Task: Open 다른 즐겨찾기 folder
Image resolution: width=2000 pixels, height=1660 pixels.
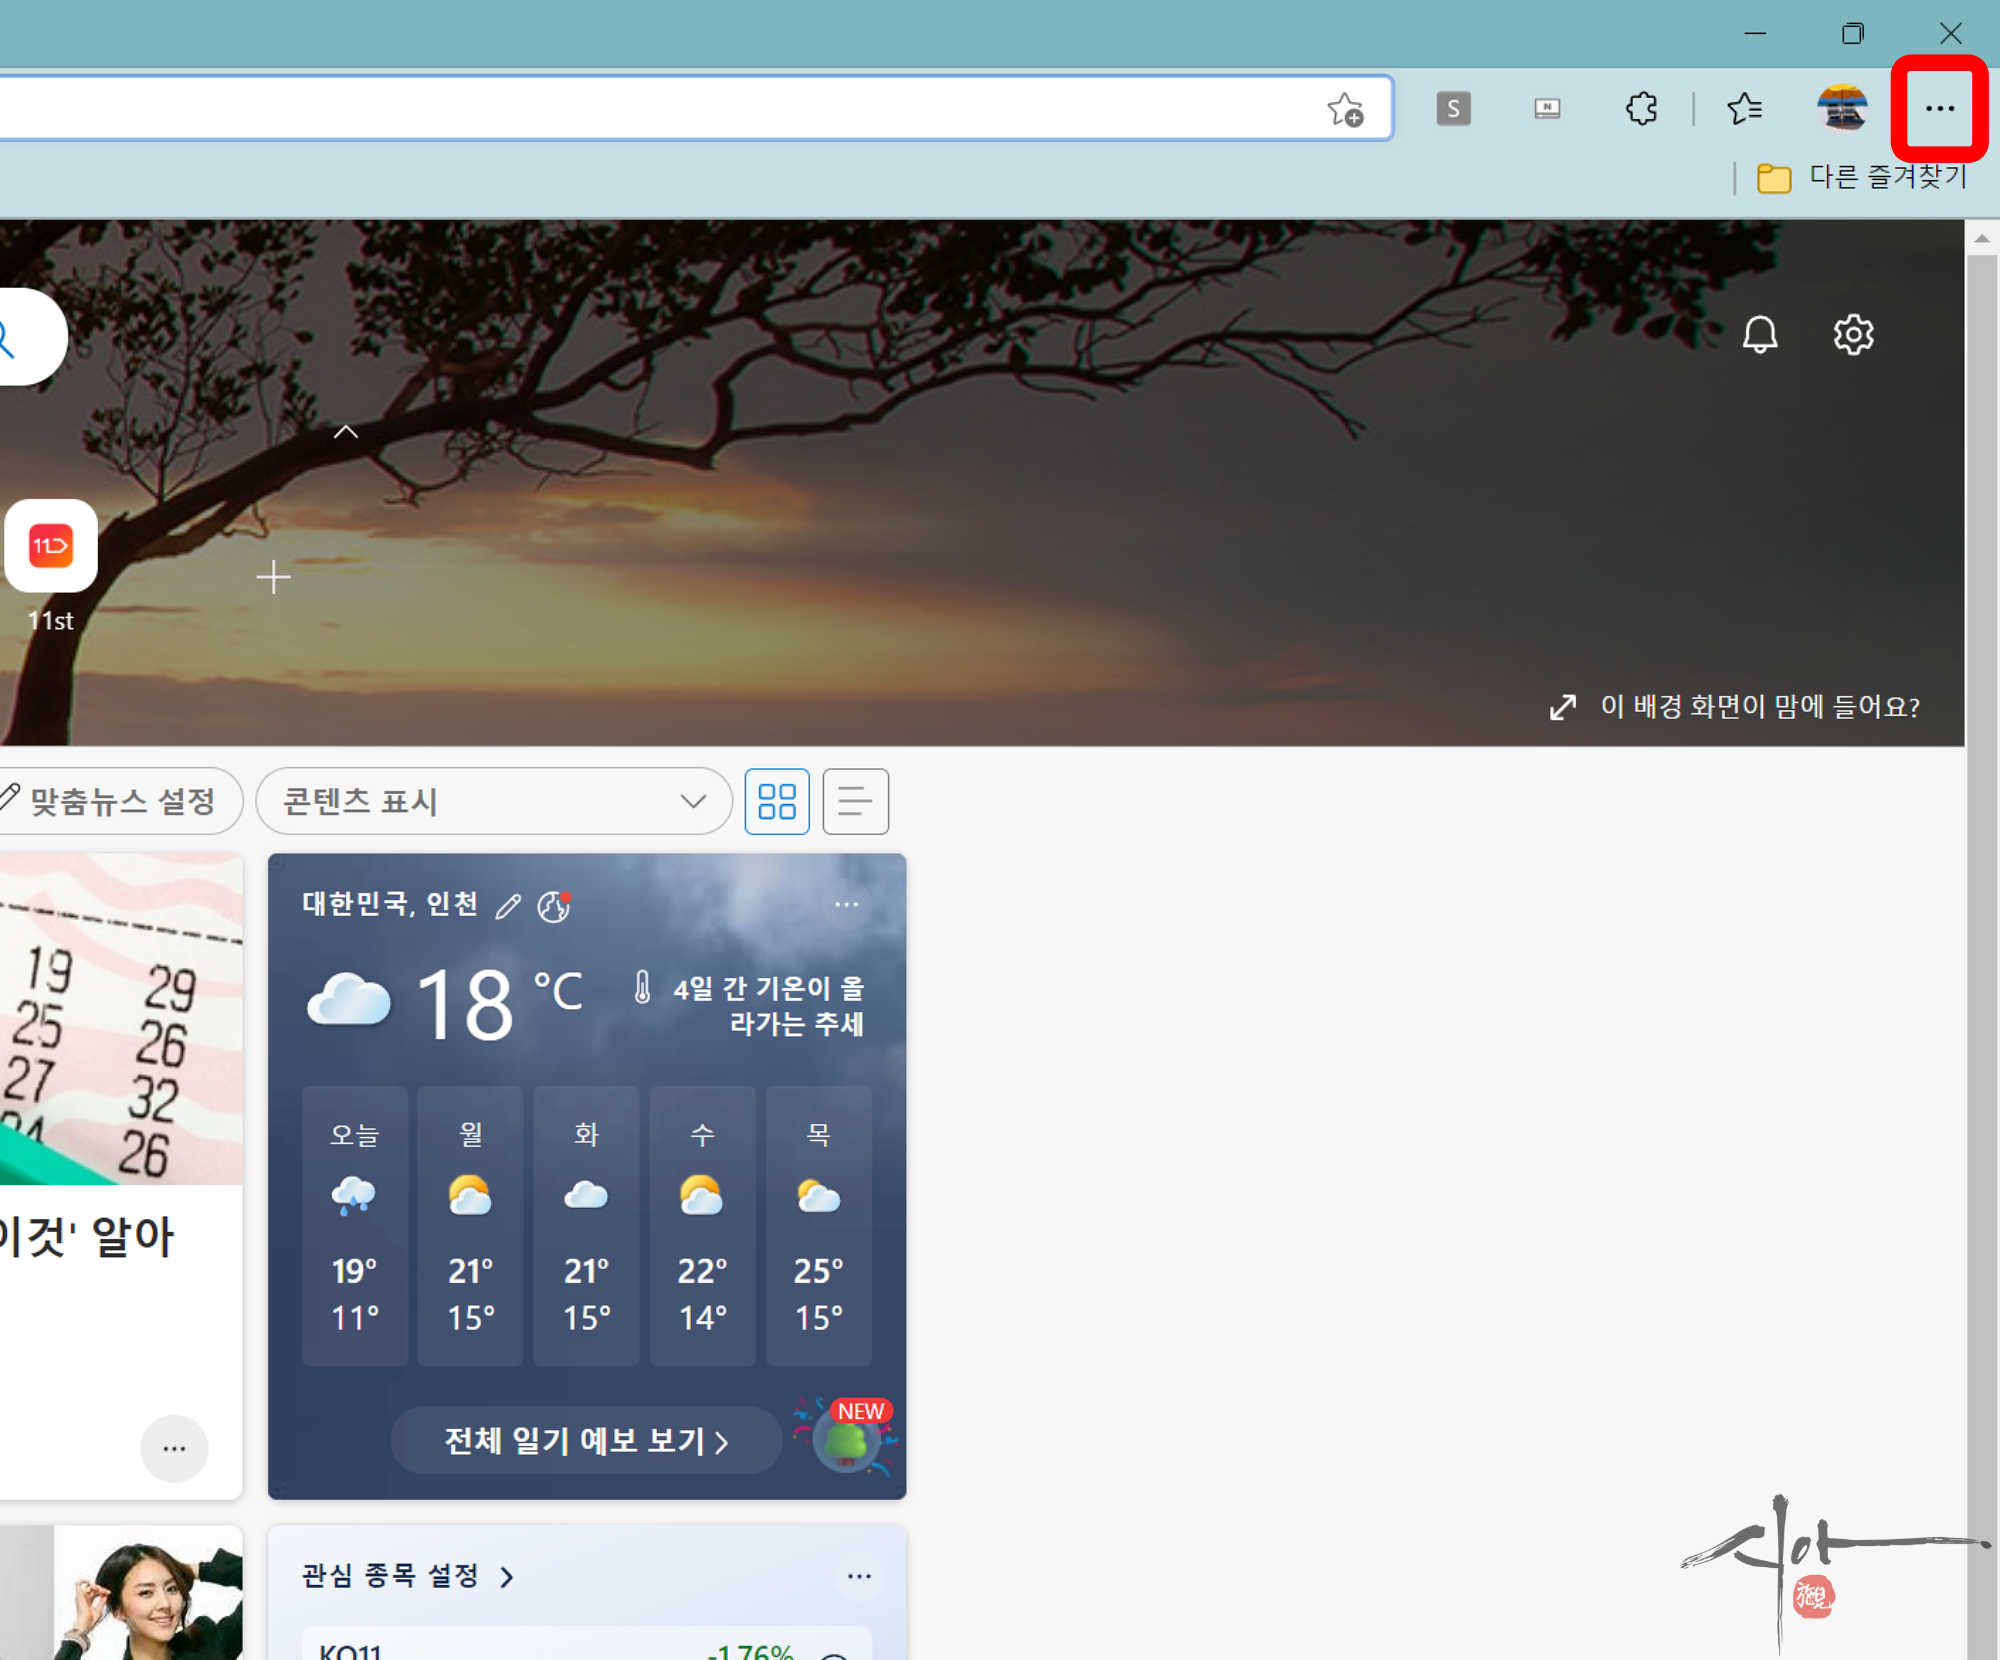Action: click(1864, 177)
